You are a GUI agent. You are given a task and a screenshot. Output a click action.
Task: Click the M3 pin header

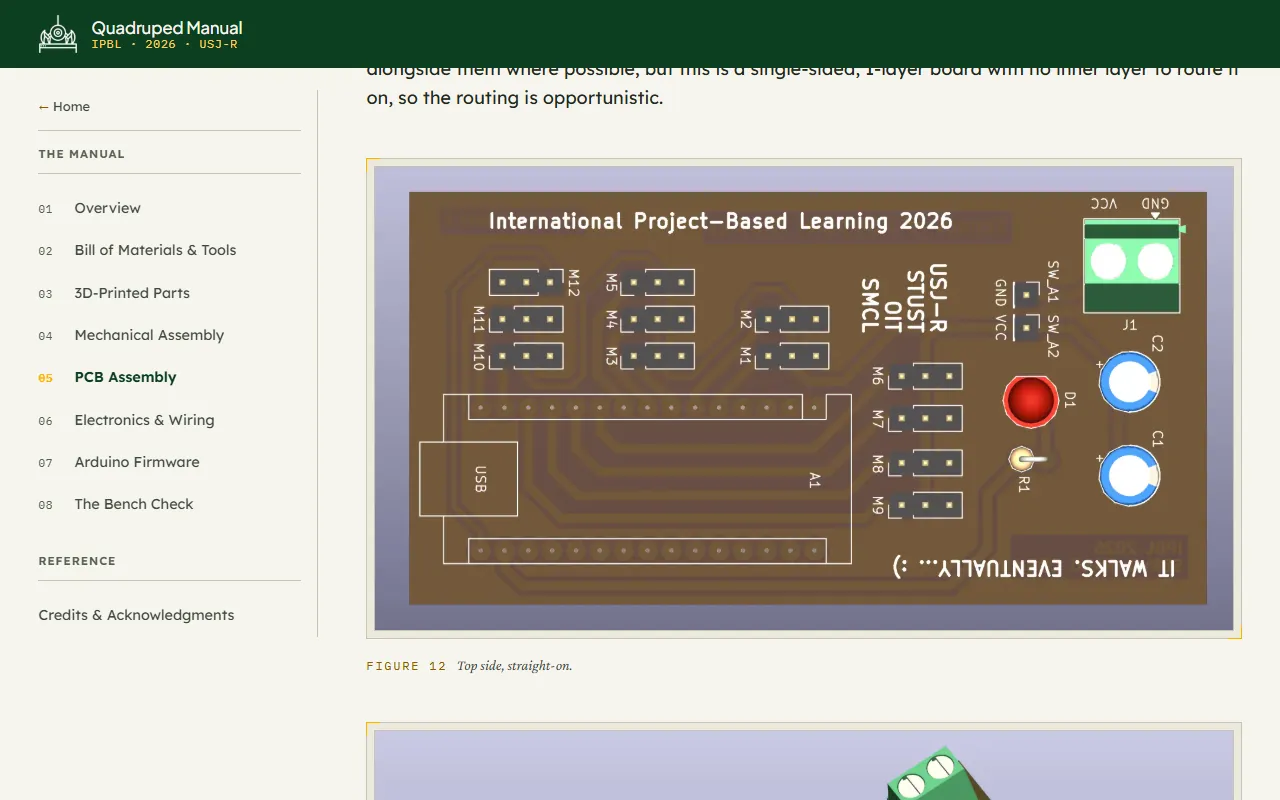pyautogui.click(x=657, y=356)
